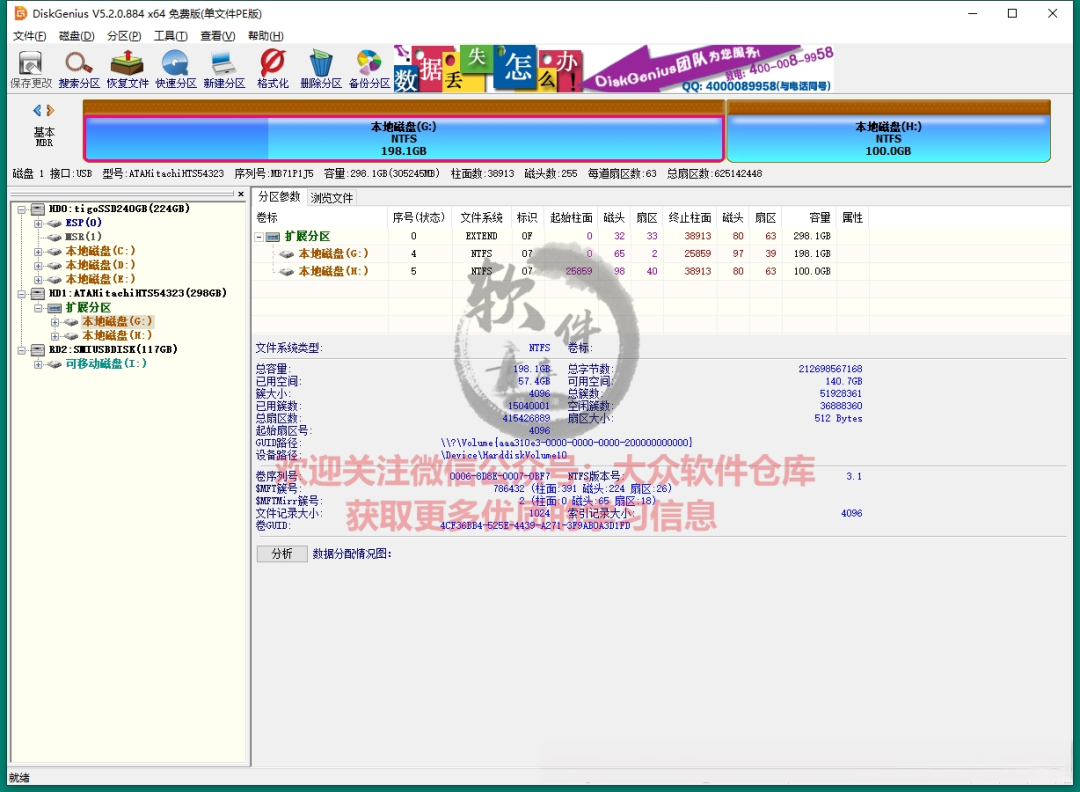Select 本地磁盘(C:) in tree
Screen dimensions: 1080x792
coord(101,251)
